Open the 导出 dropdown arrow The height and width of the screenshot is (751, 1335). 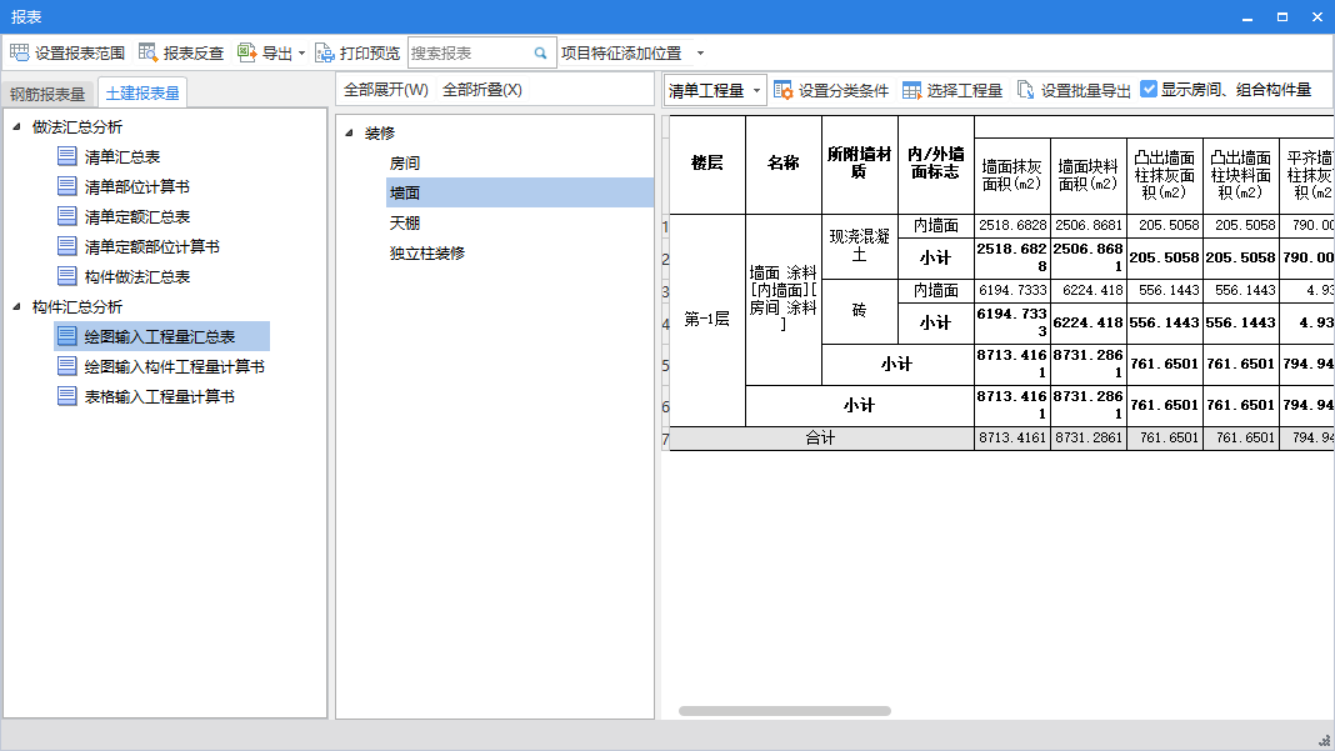pos(302,53)
